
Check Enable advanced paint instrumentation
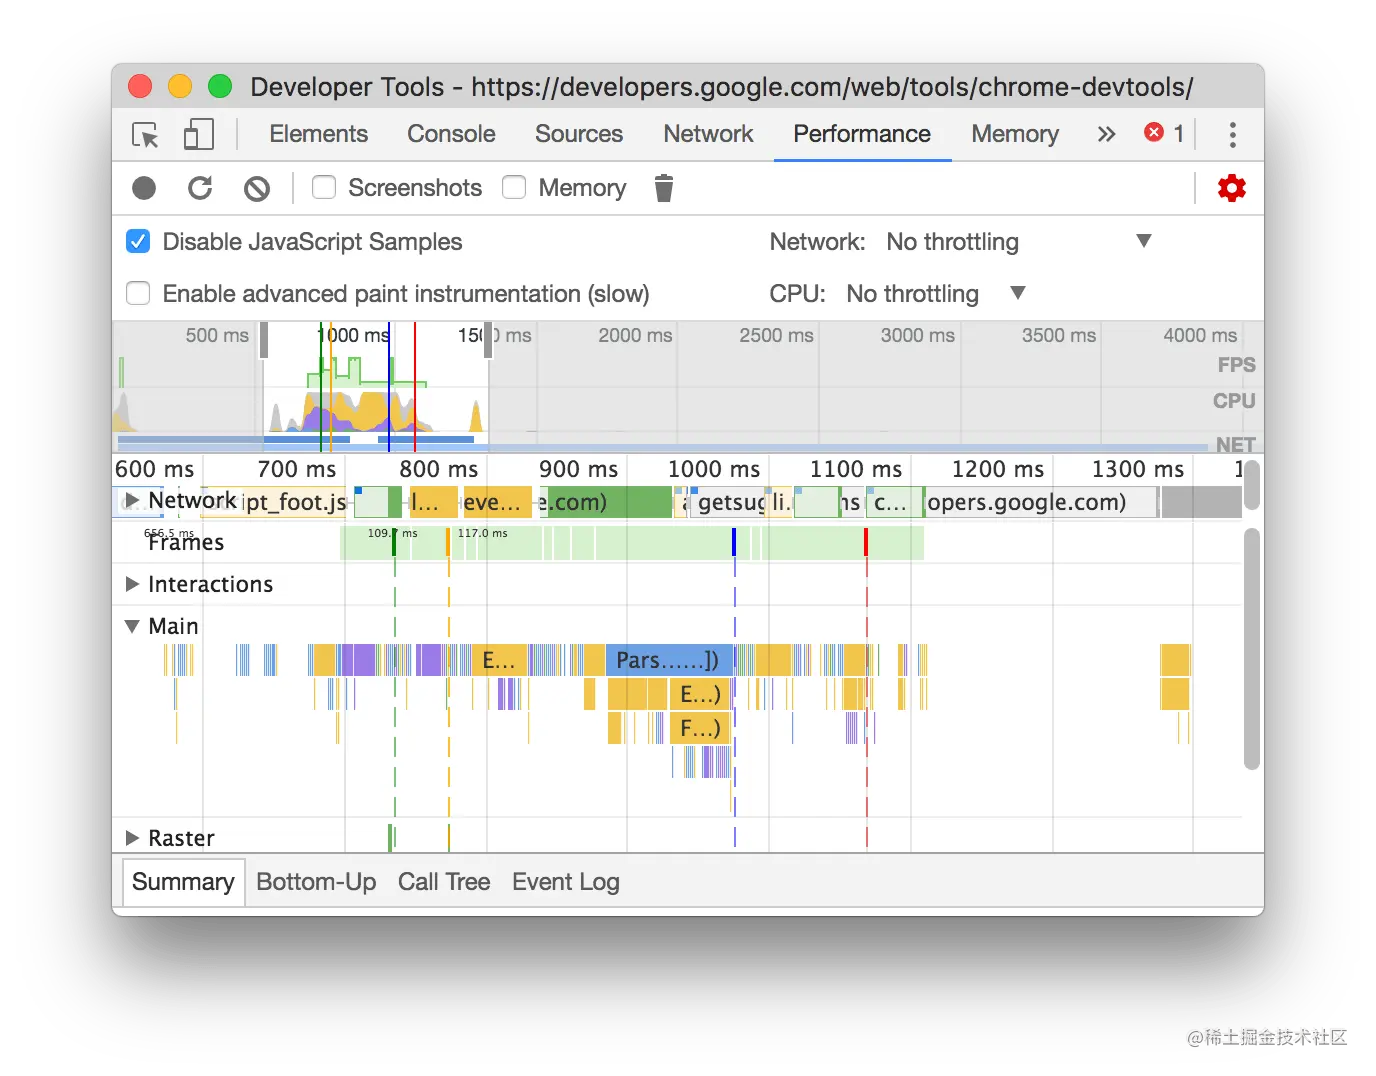click(138, 293)
